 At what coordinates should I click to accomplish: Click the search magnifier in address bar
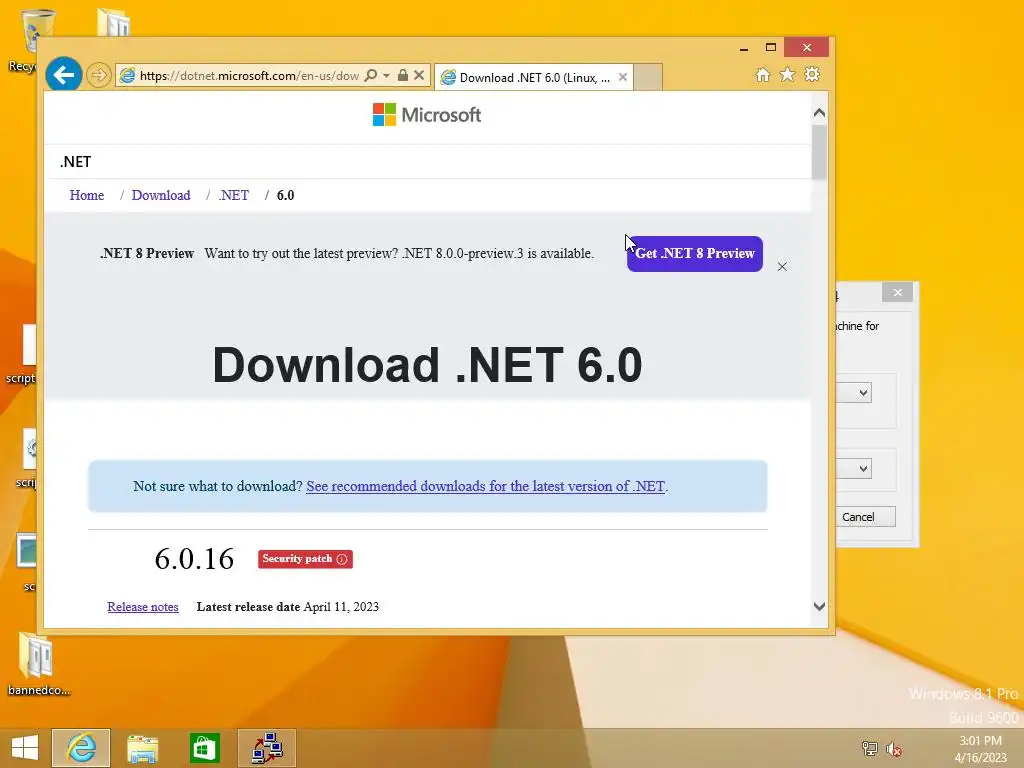(370, 75)
